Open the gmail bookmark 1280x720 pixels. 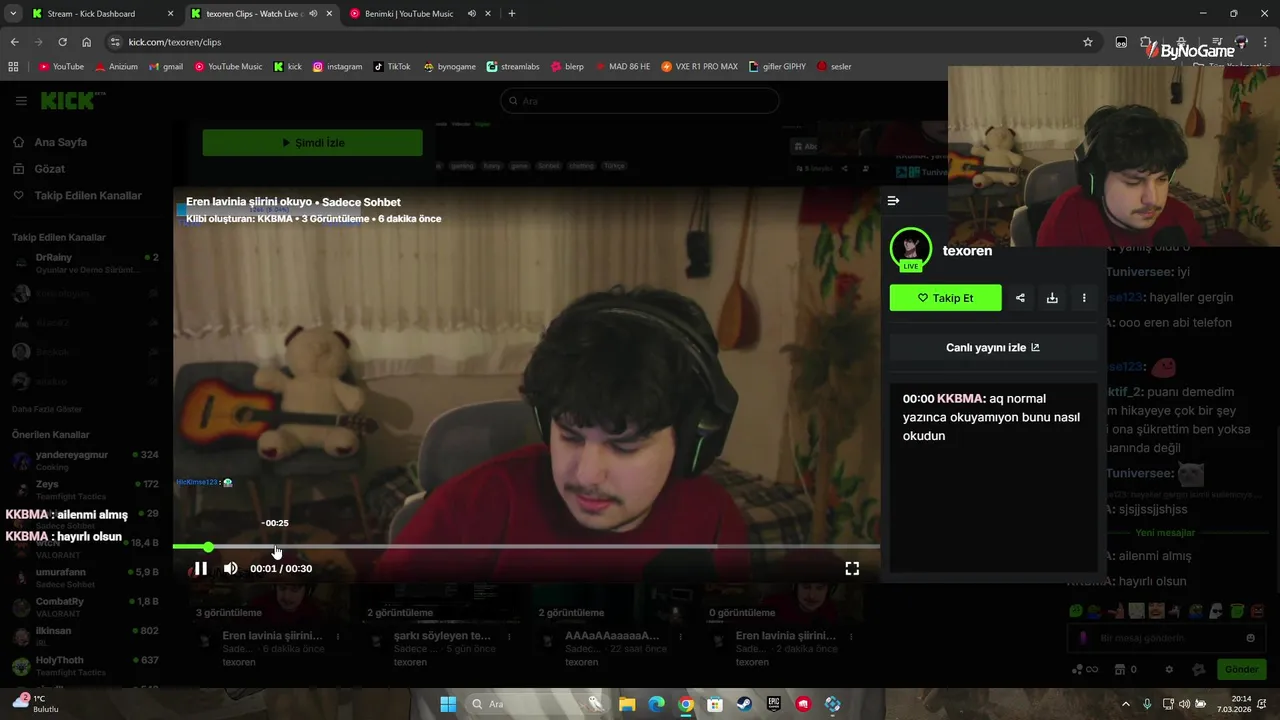pos(166,67)
